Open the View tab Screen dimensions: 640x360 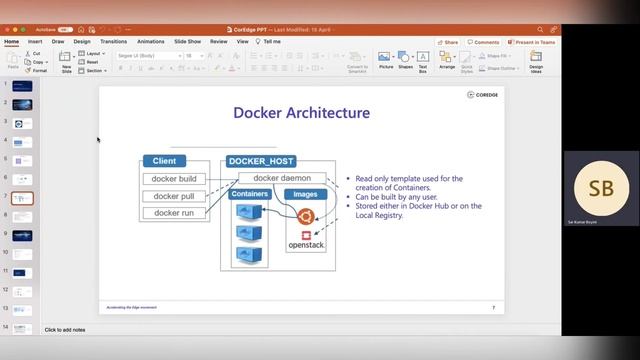coord(242,42)
